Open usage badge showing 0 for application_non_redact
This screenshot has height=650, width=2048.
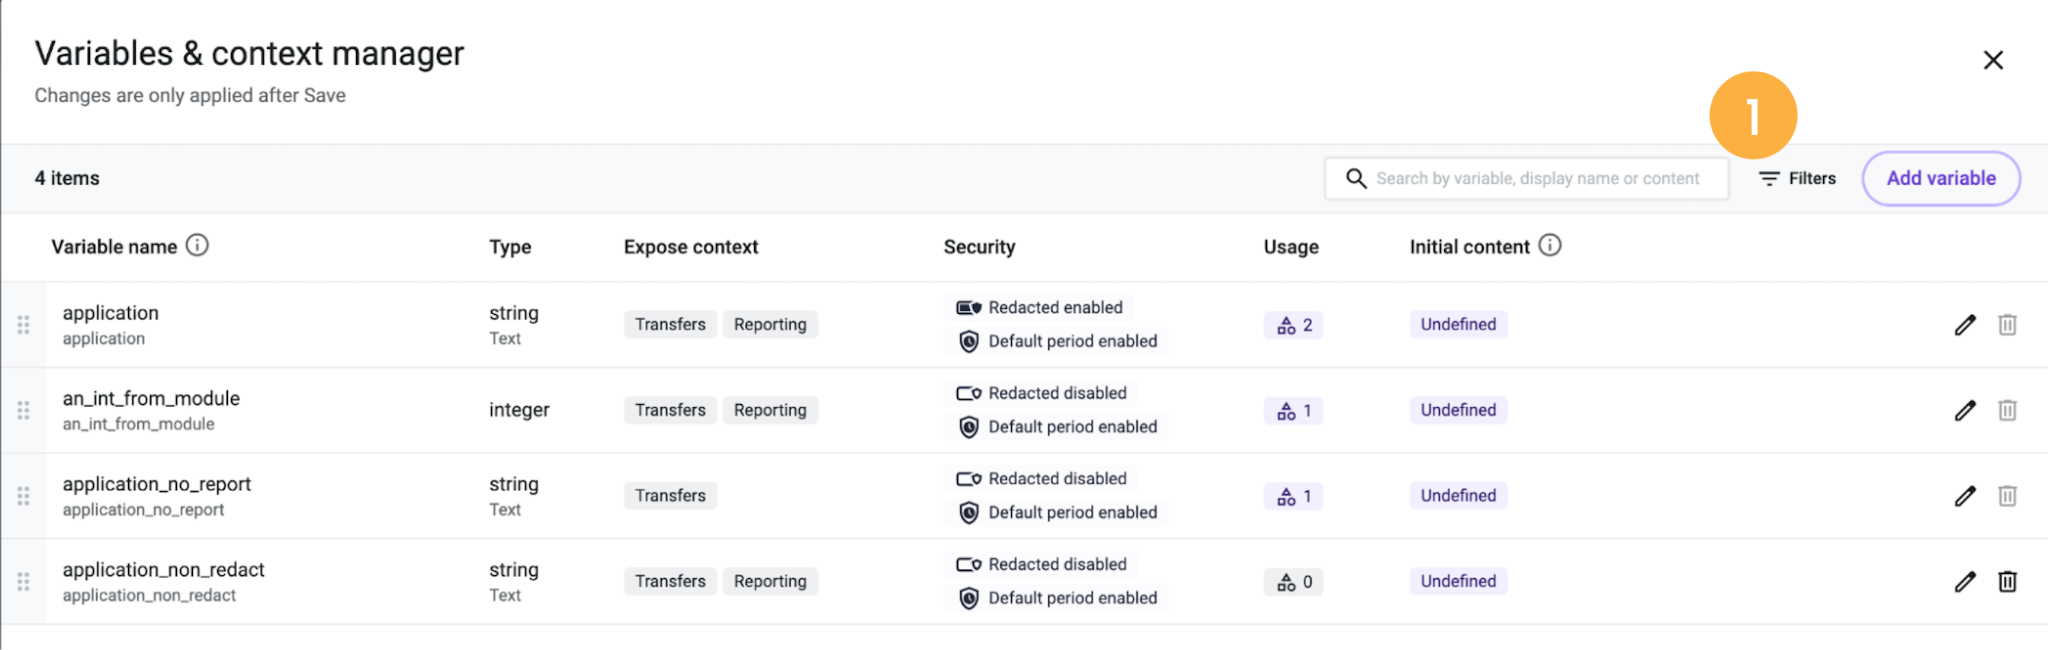click(1294, 581)
